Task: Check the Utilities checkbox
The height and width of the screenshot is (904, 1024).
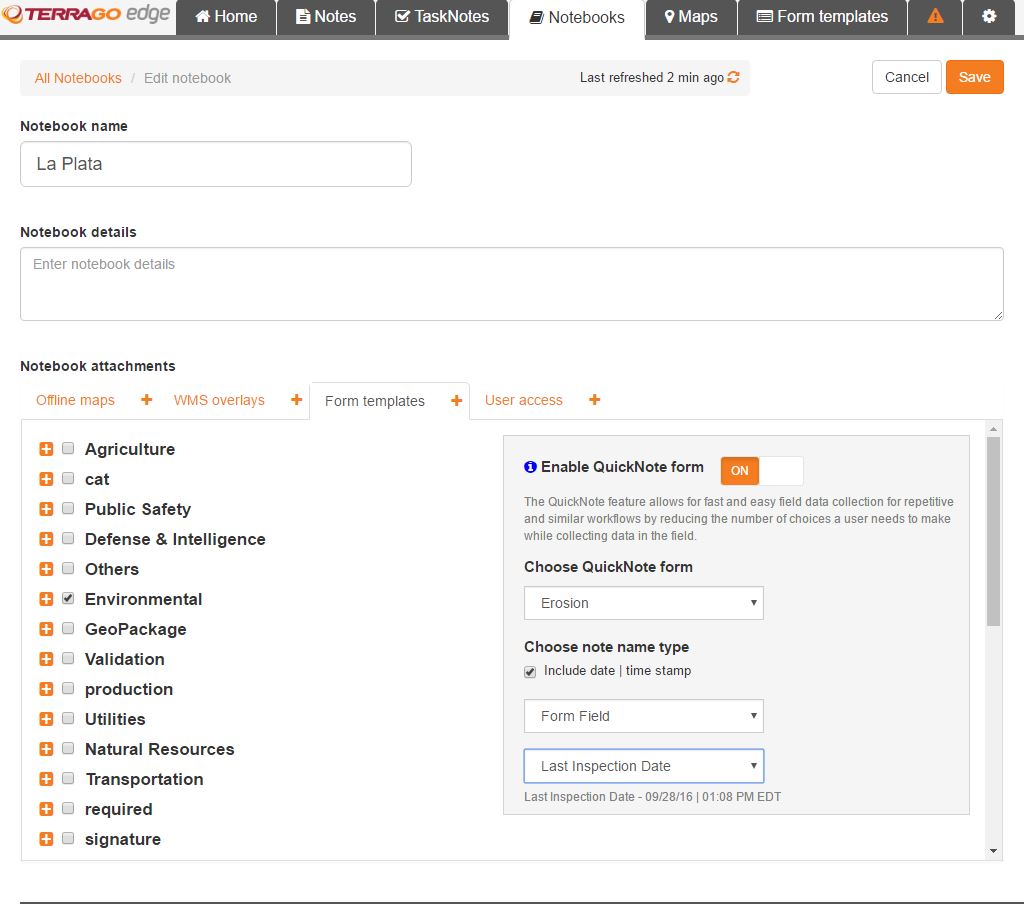Action: 68,718
